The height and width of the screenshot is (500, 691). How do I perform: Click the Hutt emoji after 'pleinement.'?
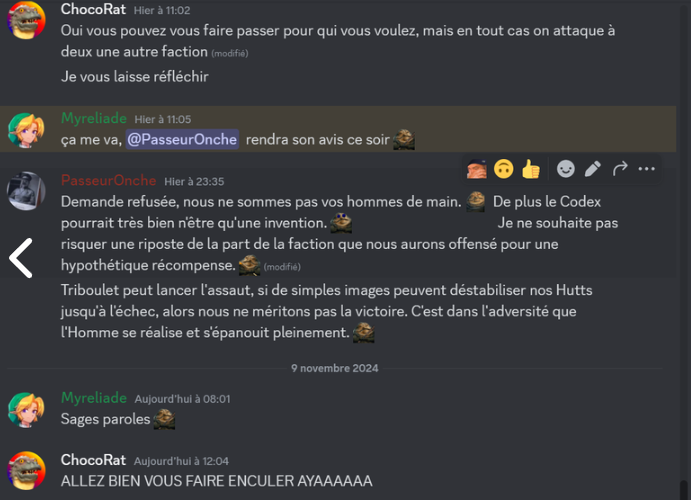[364, 333]
